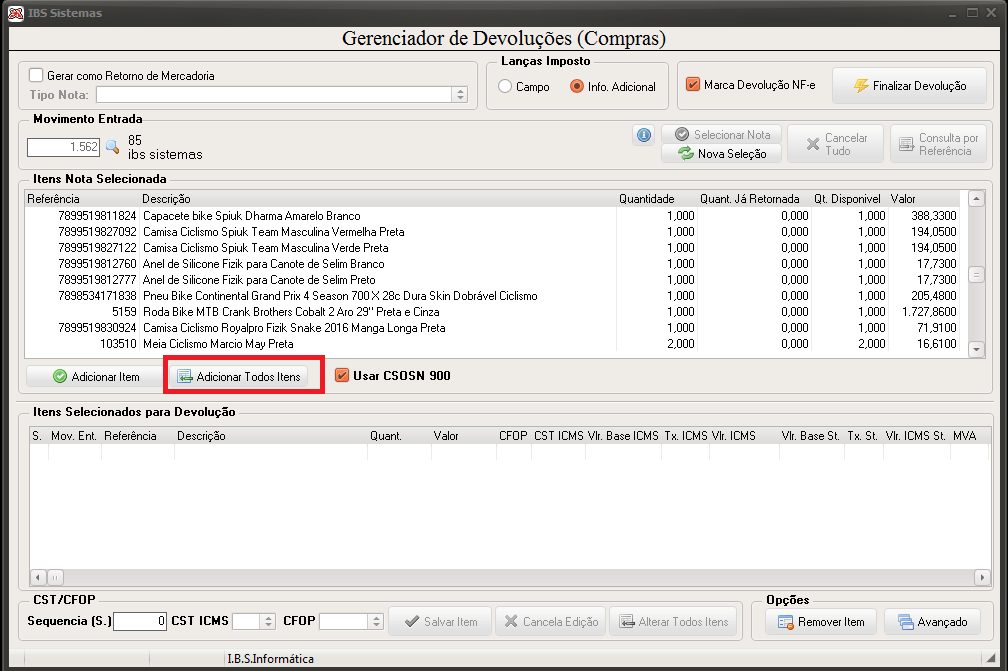
Task: Open the Tipo Nota dropdown
Action: pyautogui.click(x=460, y=95)
